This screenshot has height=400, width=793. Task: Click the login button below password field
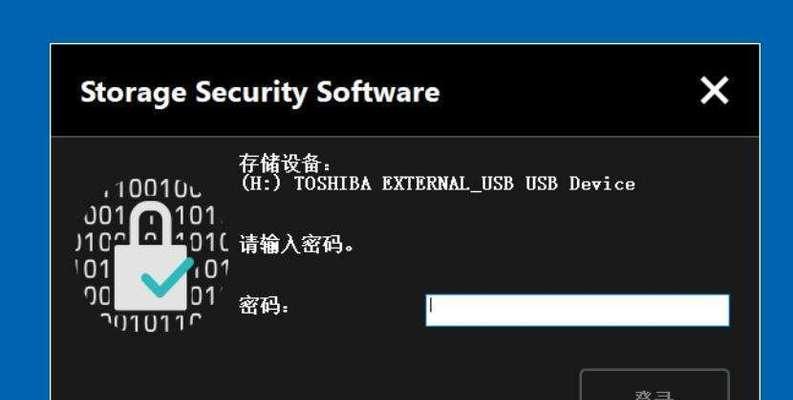pyautogui.click(x=654, y=385)
